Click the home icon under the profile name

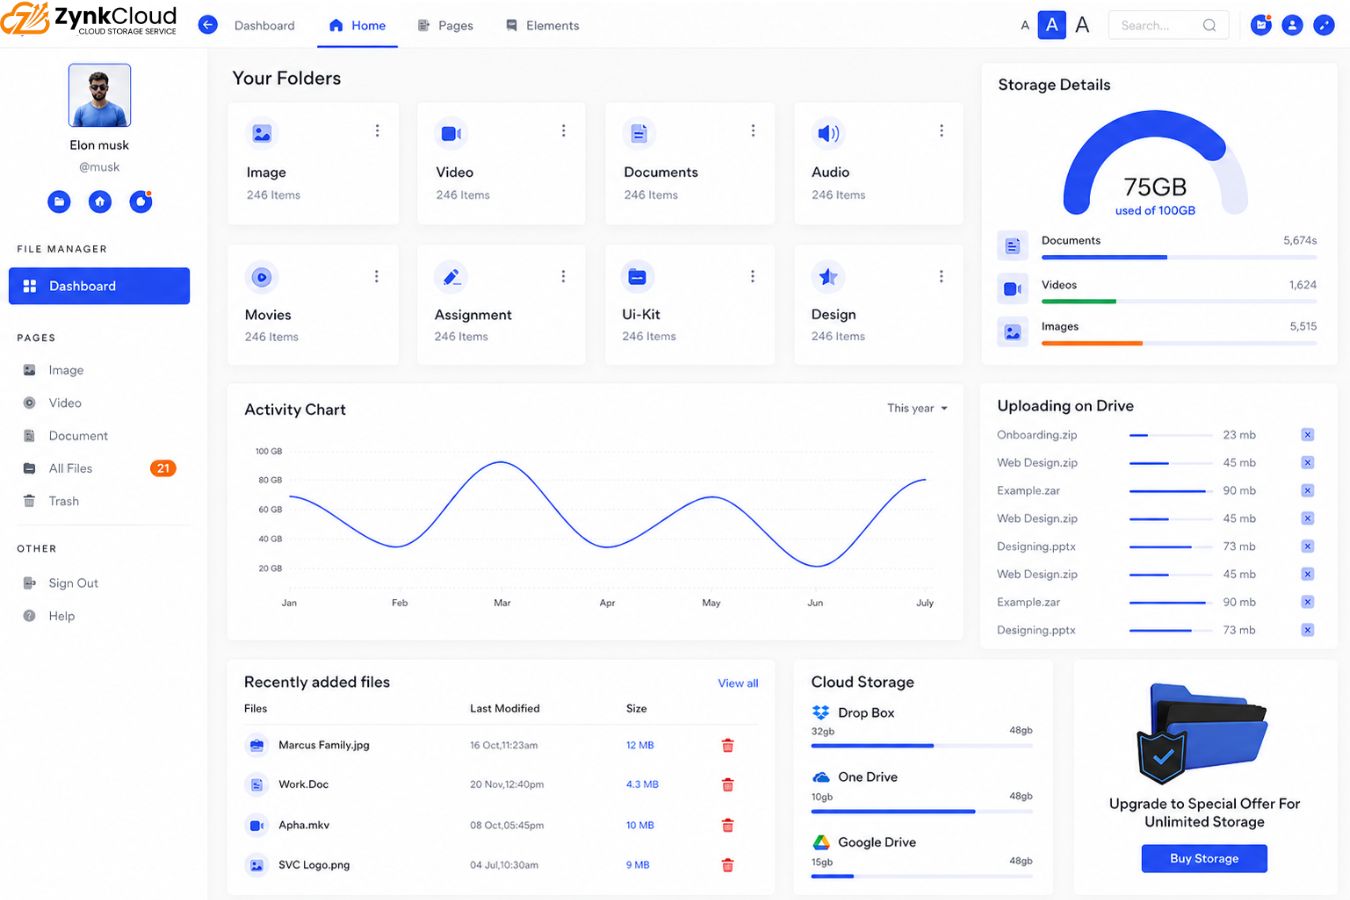coord(100,202)
